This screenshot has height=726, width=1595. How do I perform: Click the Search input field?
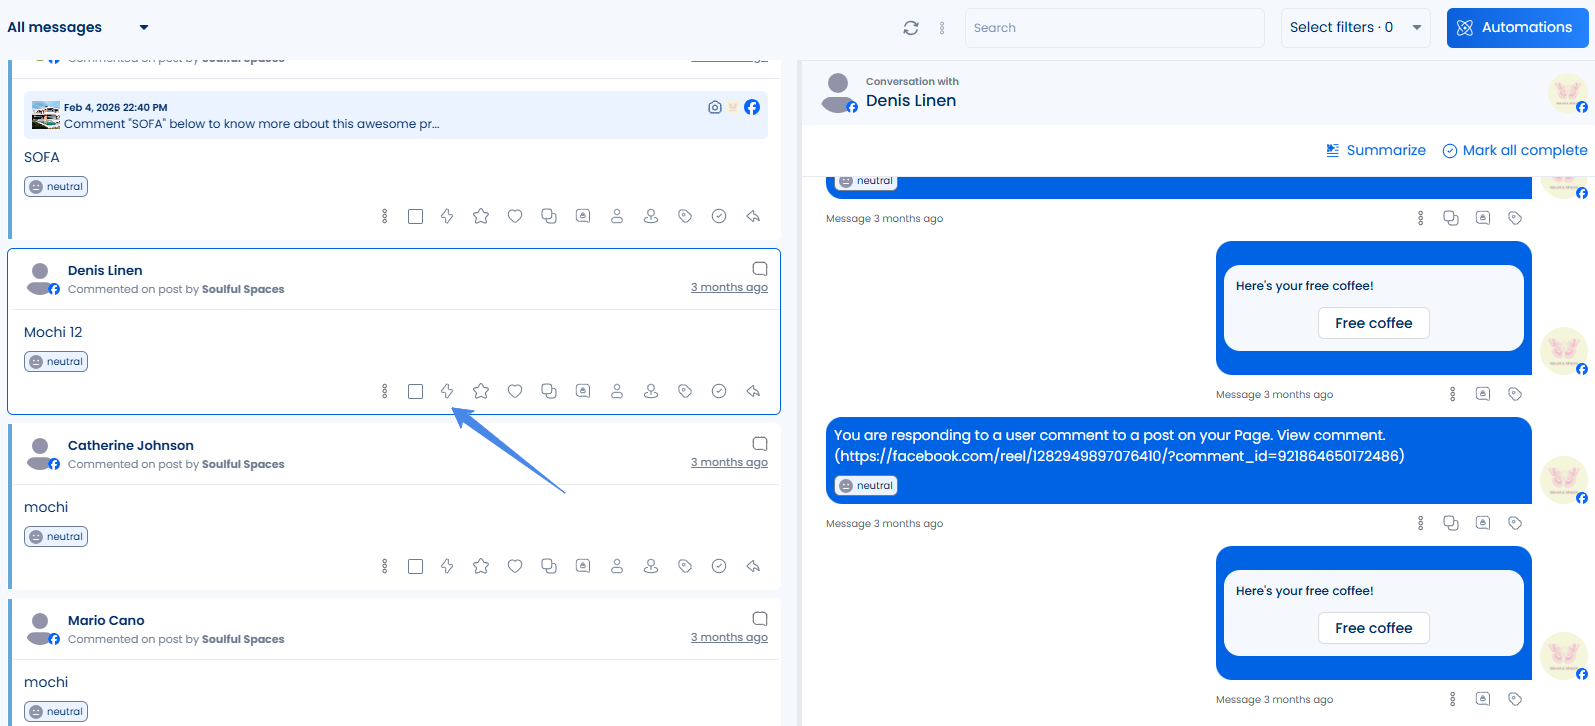click(x=1115, y=28)
